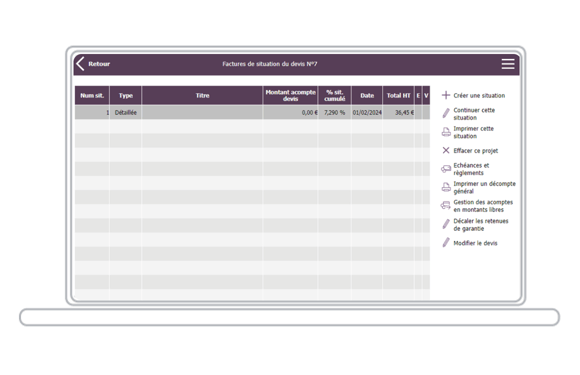Click pencil icon beside Modifier le devis
This screenshot has height=375, width=580.
[x=446, y=243]
